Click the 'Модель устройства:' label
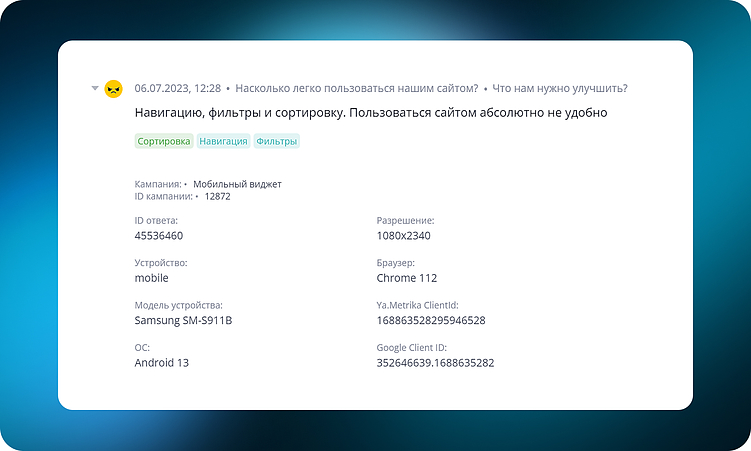Screen dimensions: 751x451 pyautogui.click(x=179, y=305)
